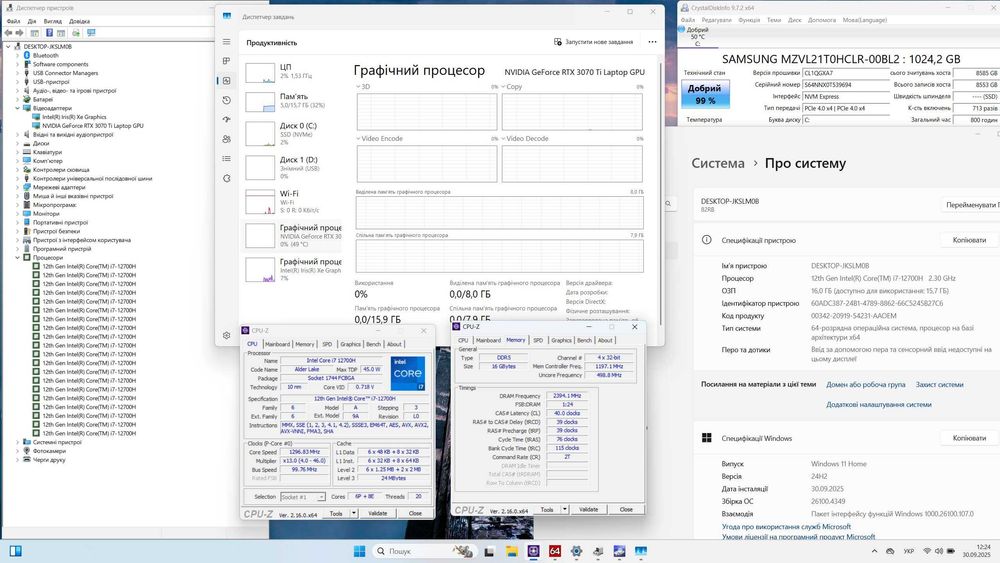Click Wi-Fi icon in system tray
The height and width of the screenshot is (563, 1000).
coord(927,551)
